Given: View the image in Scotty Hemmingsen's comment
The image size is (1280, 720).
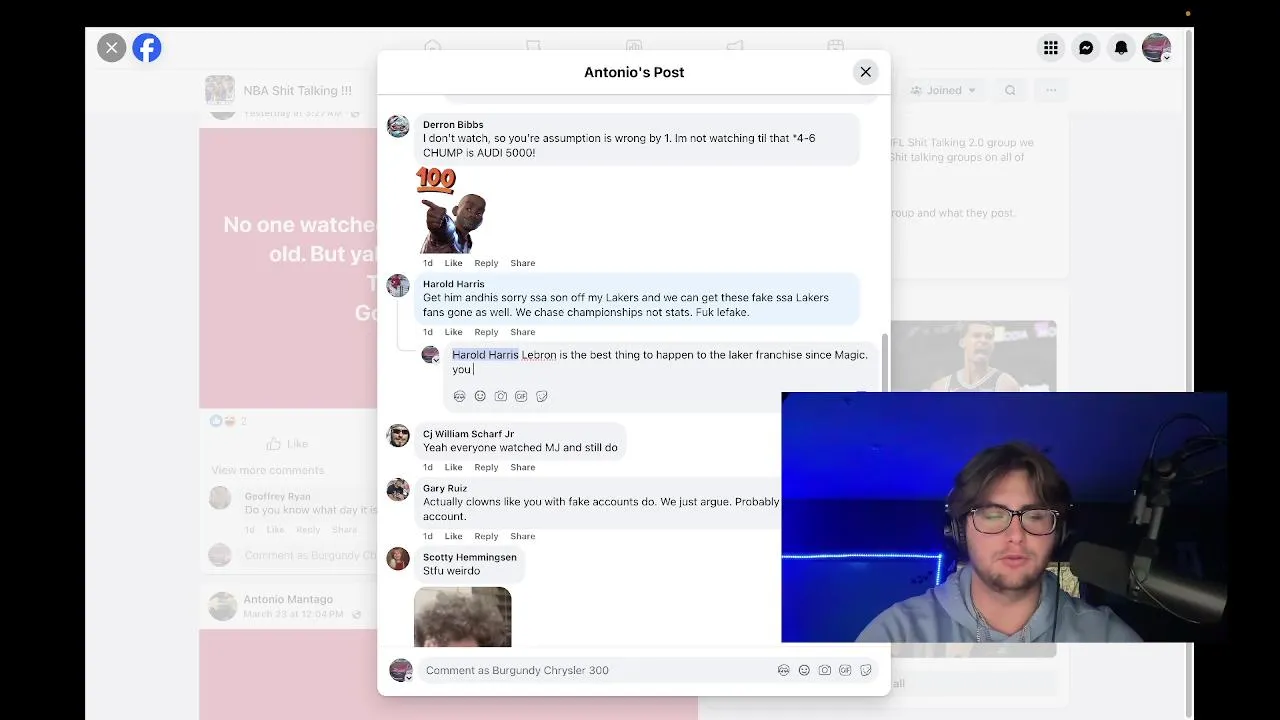Looking at the screenshot, I should [462, 617].
